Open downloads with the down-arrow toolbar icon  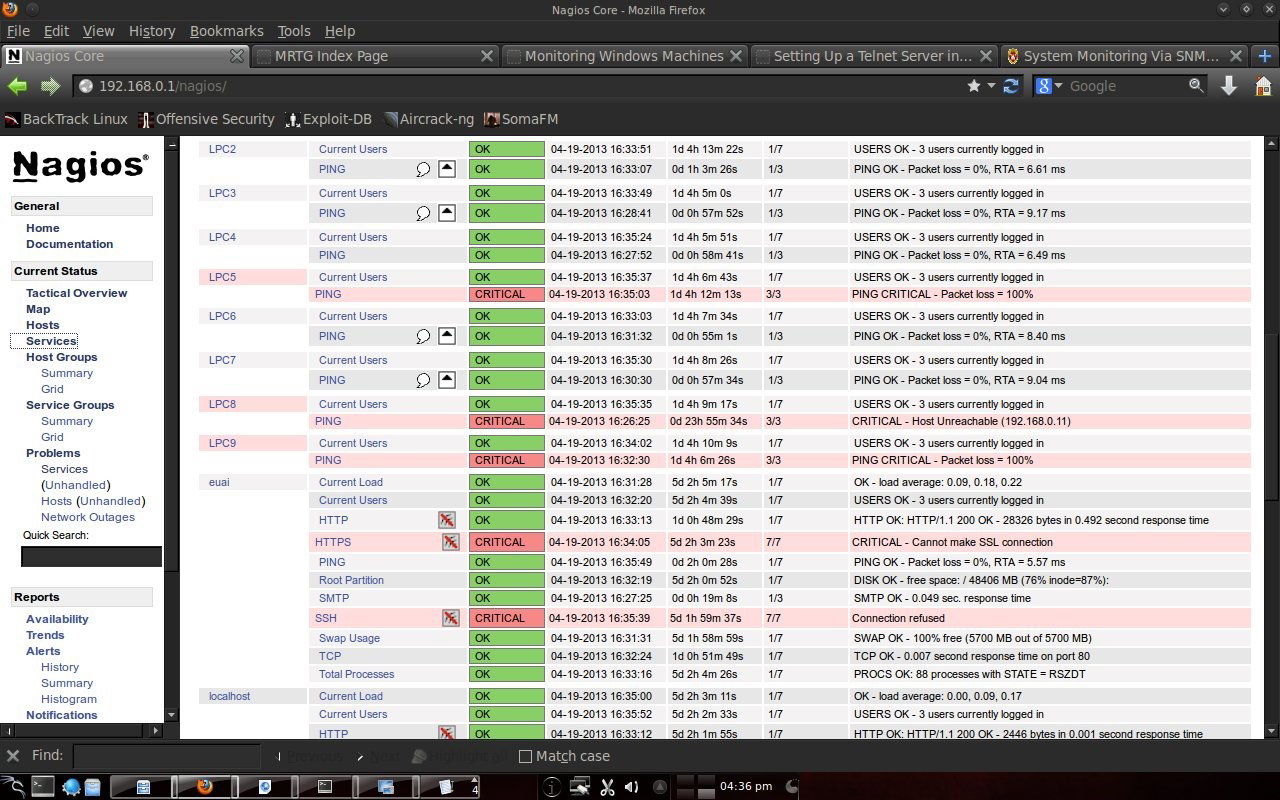[x=1229, y=86]
